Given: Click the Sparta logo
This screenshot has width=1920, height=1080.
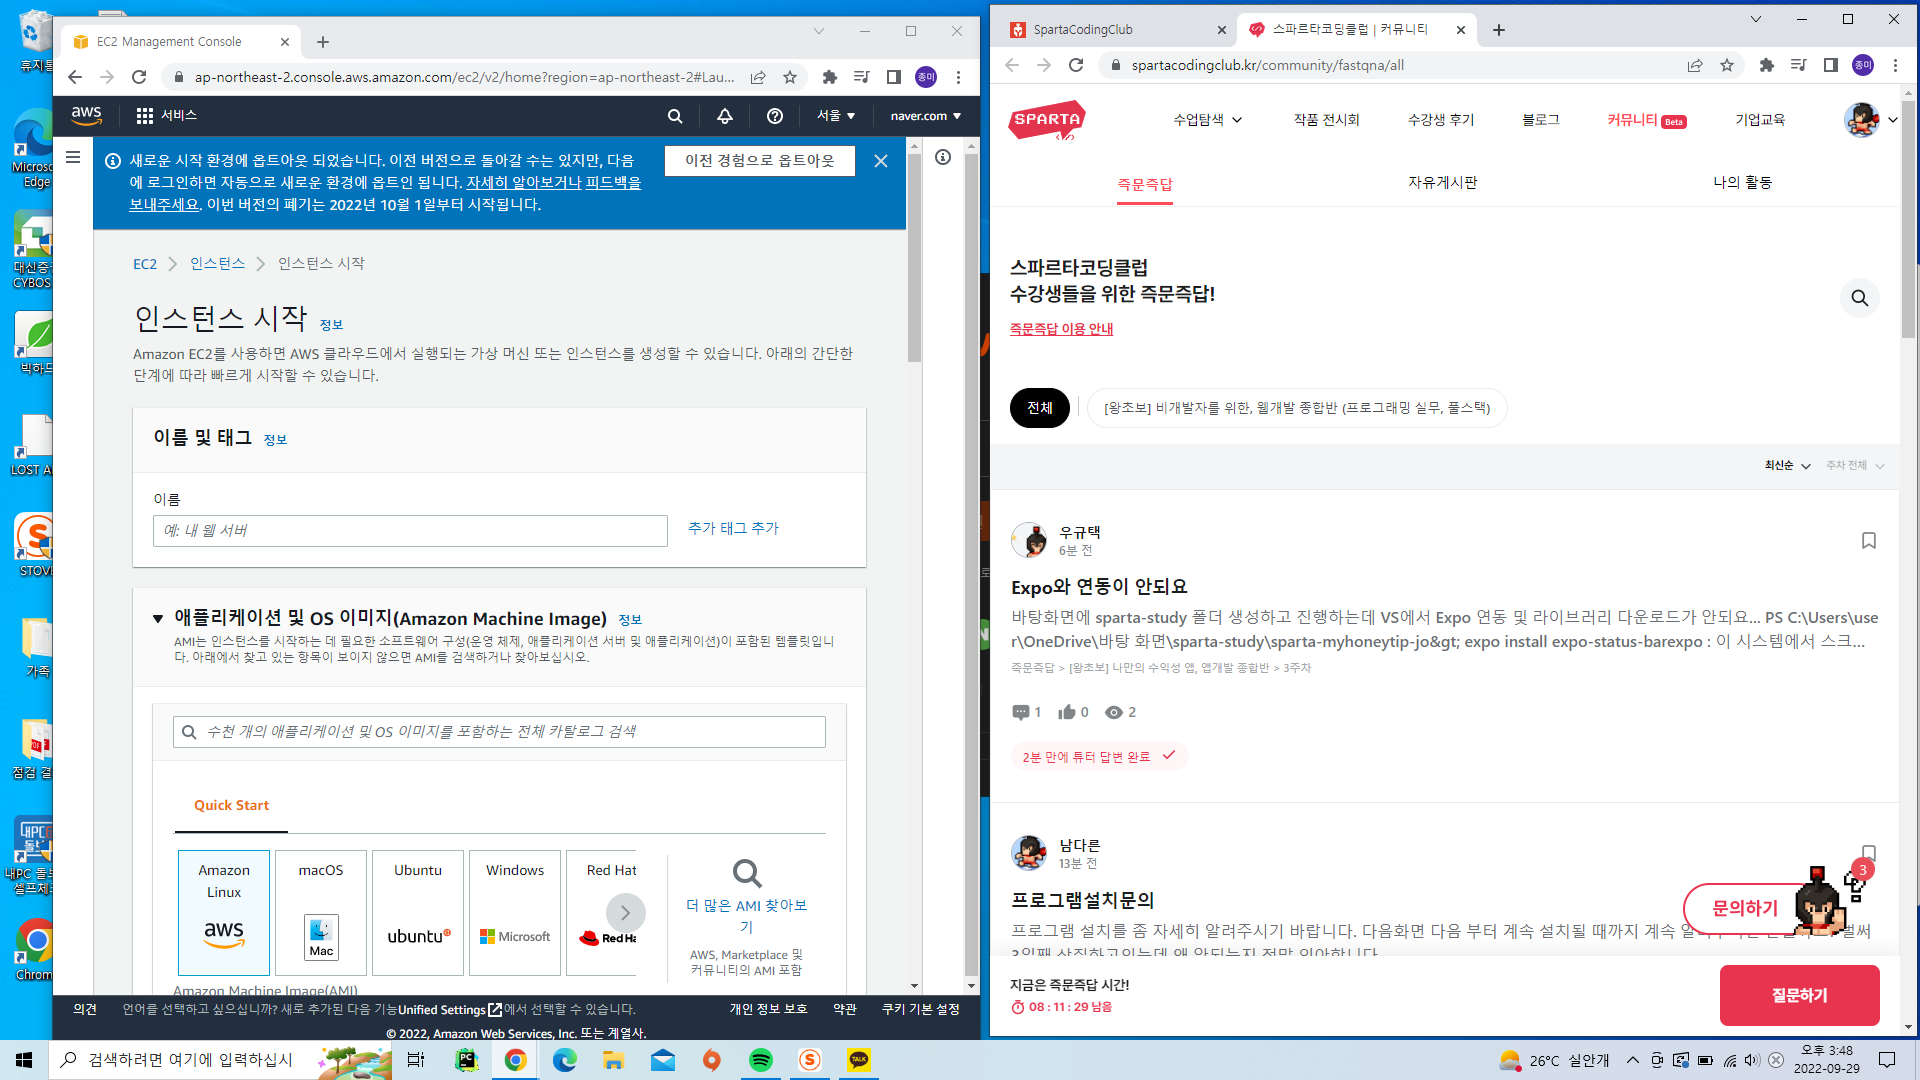Looking at the screenshot, I should pos(1047,120).
